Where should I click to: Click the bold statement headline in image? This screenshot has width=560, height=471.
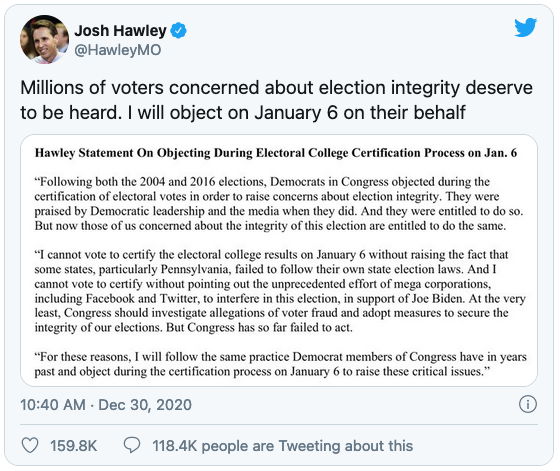[276, 153]
